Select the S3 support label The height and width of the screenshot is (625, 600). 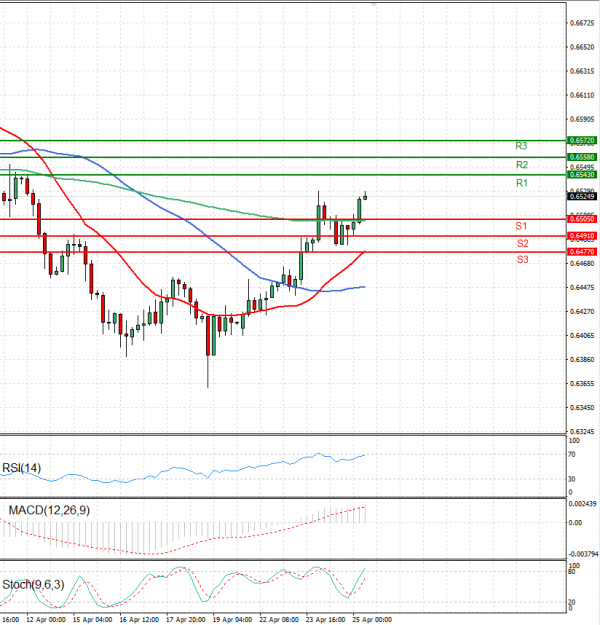pyautogui.click(x=523, y=259)
